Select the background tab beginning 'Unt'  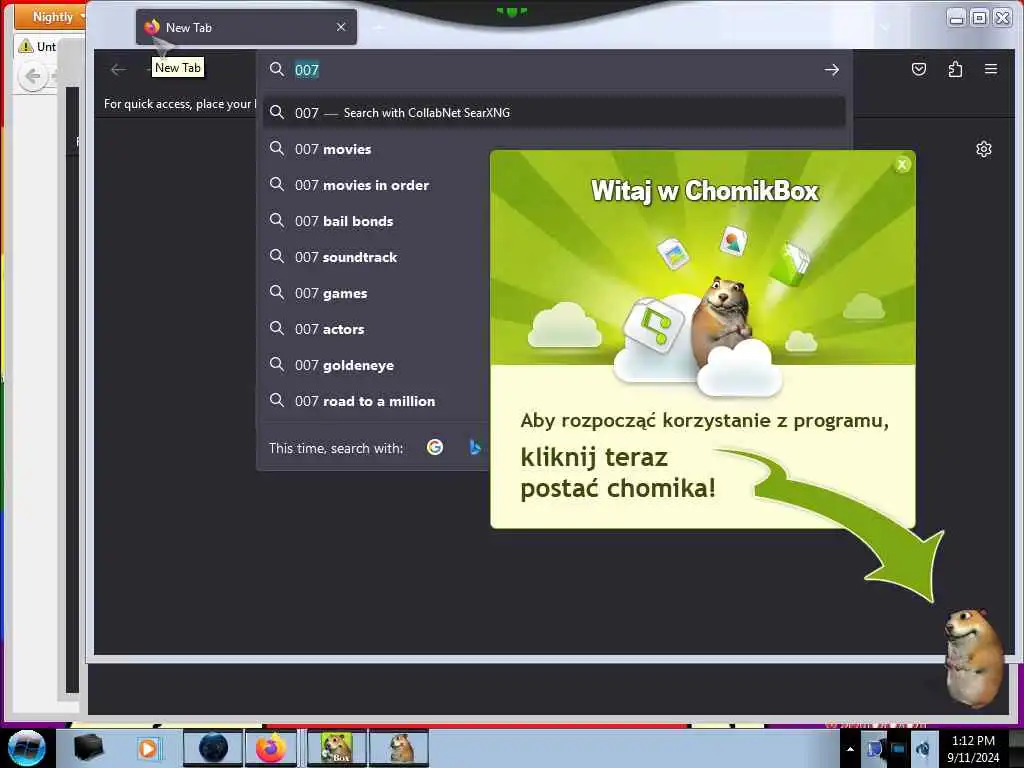[x=38, y=46]
